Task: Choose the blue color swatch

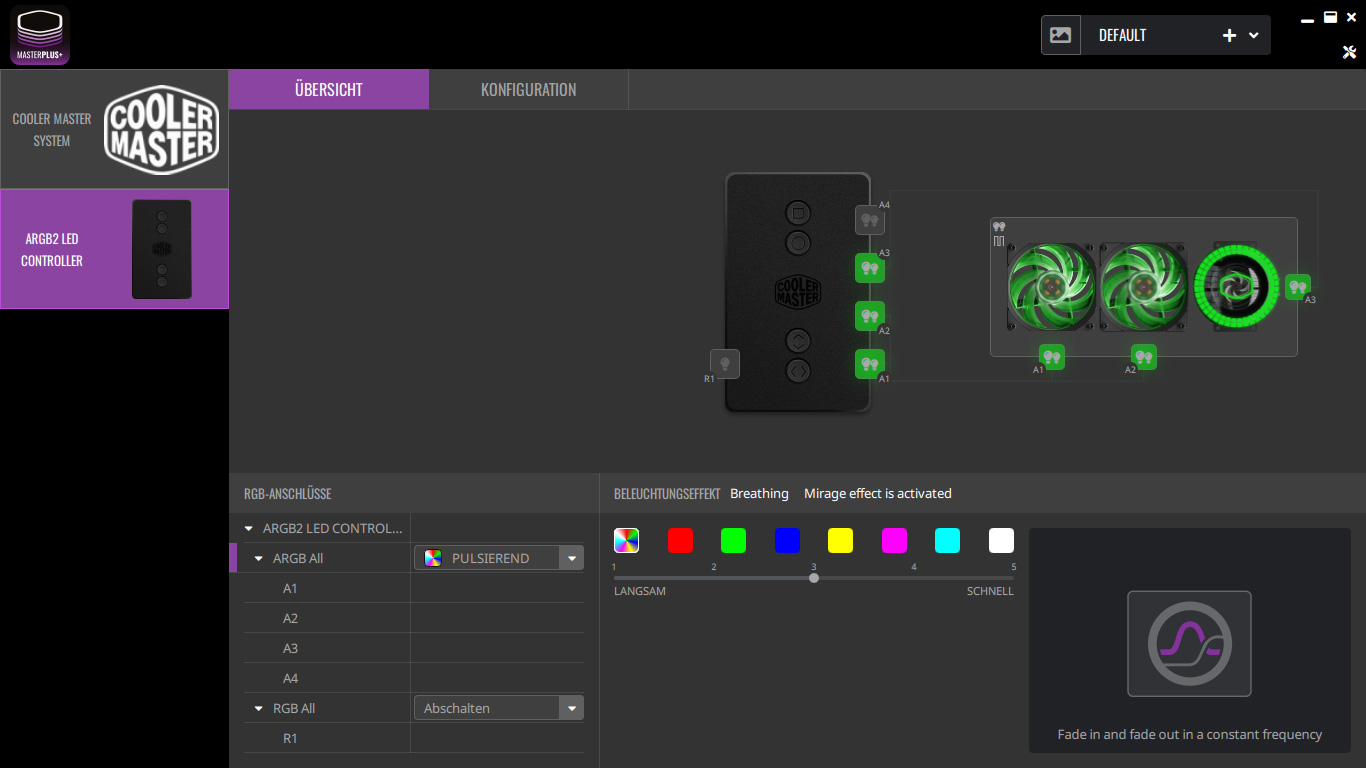Action: (x=787, y=541)
